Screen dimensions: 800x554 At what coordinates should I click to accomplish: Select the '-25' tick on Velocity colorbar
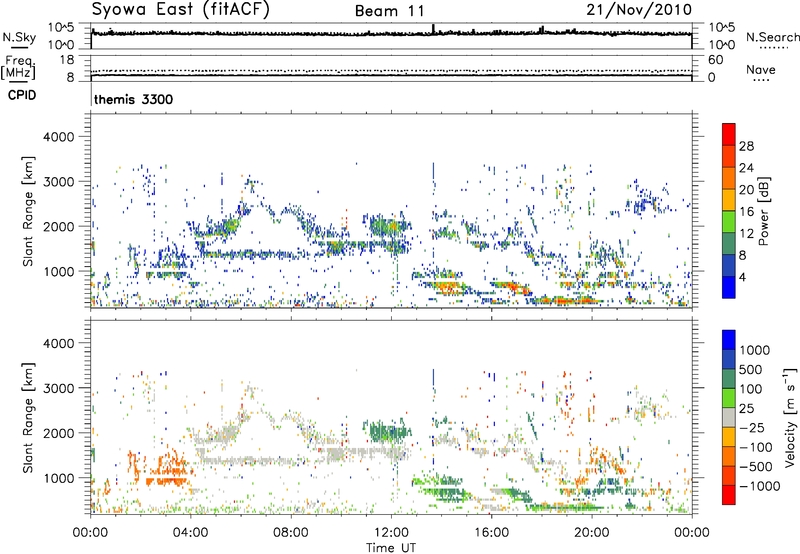[752, 427]
